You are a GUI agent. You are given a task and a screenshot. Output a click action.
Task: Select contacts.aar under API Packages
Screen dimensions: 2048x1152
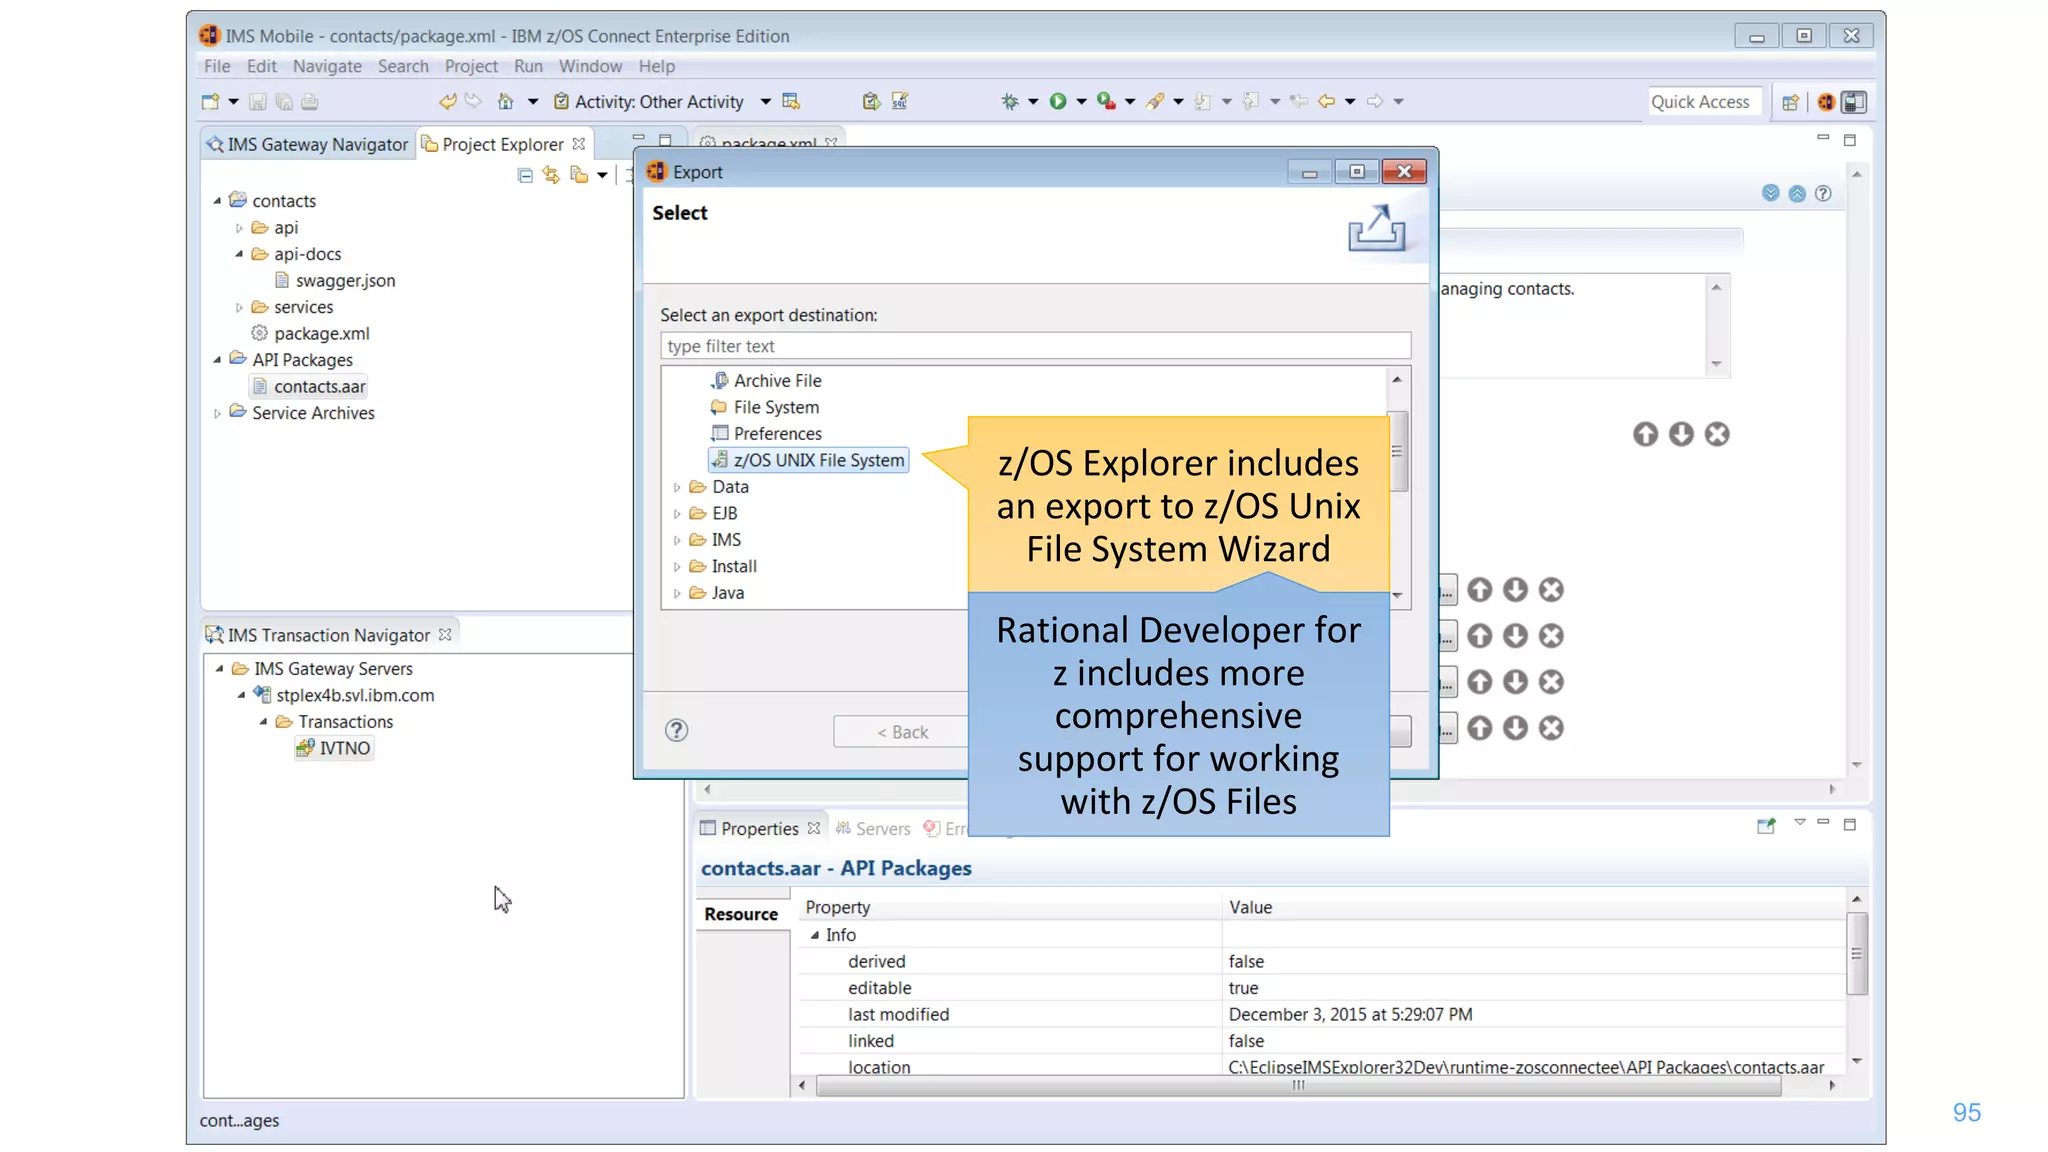click(310, 386)
